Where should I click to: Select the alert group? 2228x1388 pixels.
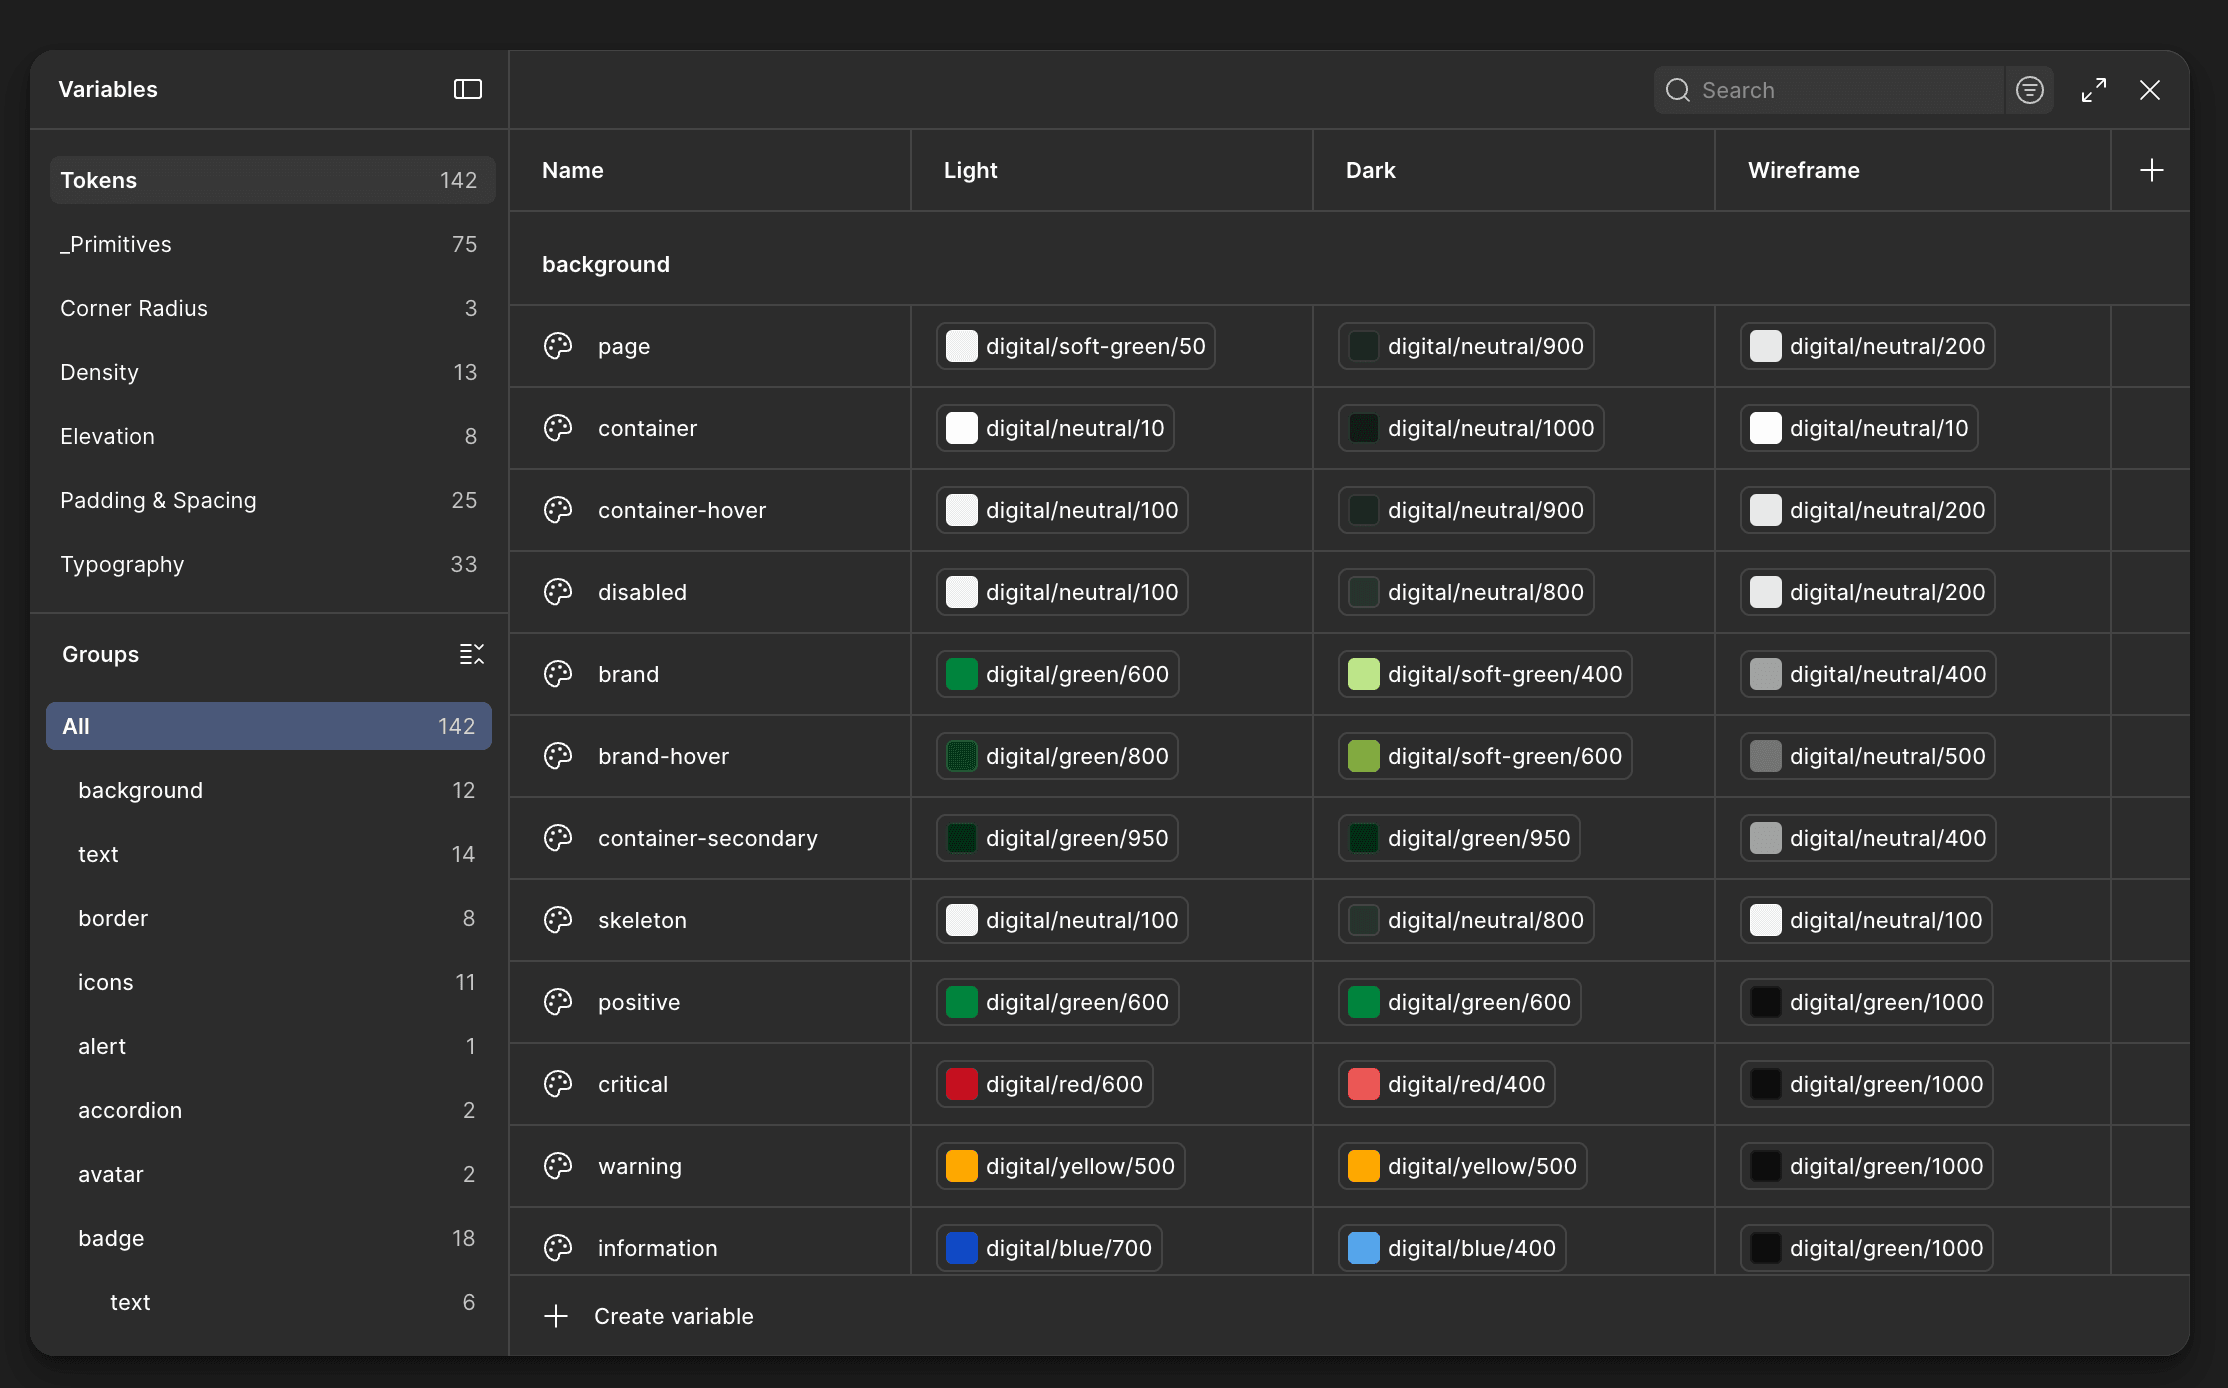269,1046
